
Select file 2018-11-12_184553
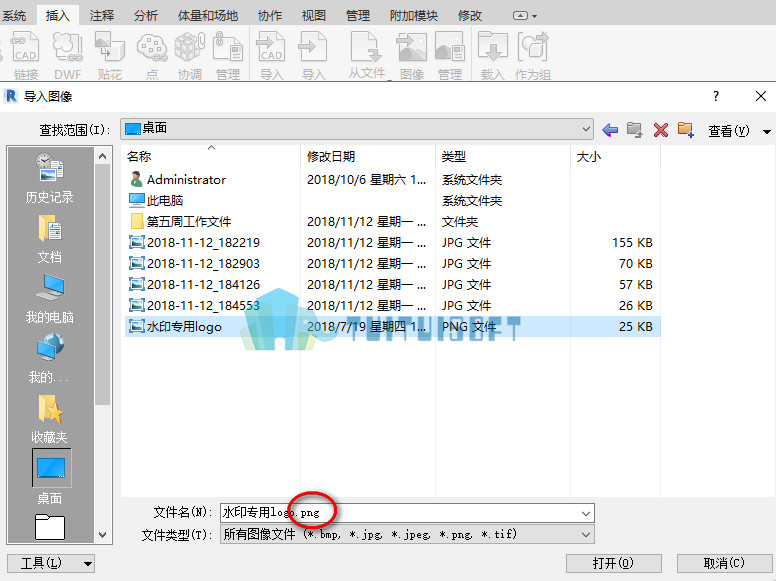(x=392, y=305)
